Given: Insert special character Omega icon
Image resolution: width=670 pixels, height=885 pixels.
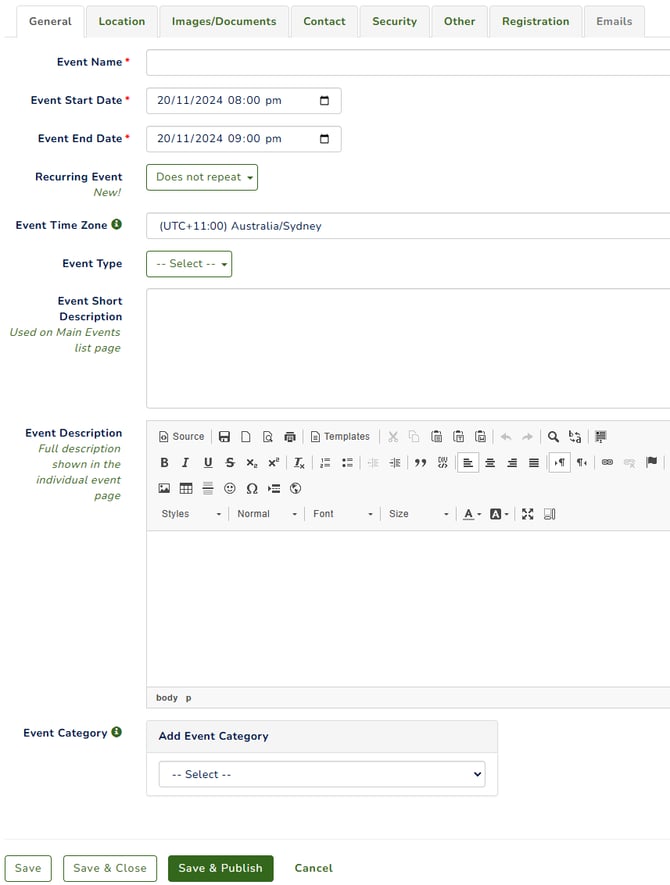Looking at the screenshot, I should coord(252,489).
